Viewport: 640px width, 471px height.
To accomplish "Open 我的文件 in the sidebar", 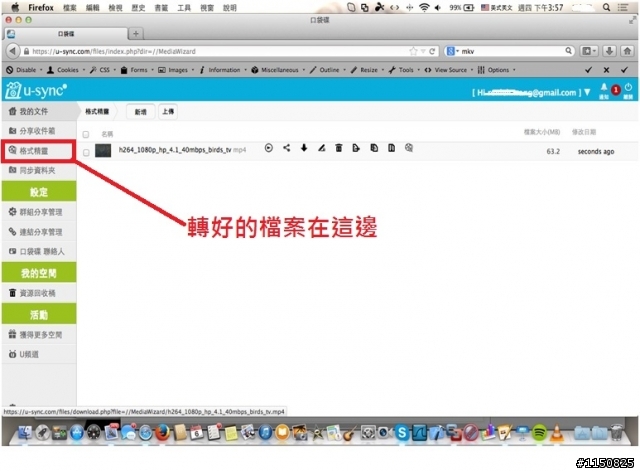I will pyautogui.click(x=39, y=111).
